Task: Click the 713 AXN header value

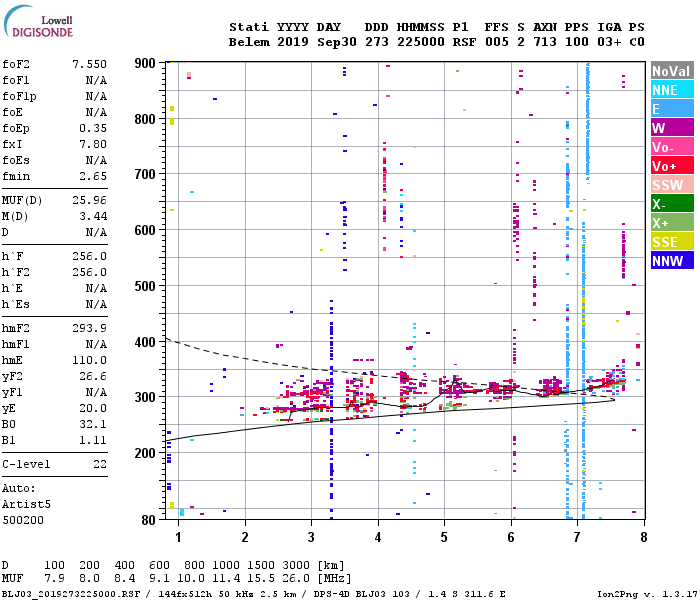Action: click(x=545, y=42)
